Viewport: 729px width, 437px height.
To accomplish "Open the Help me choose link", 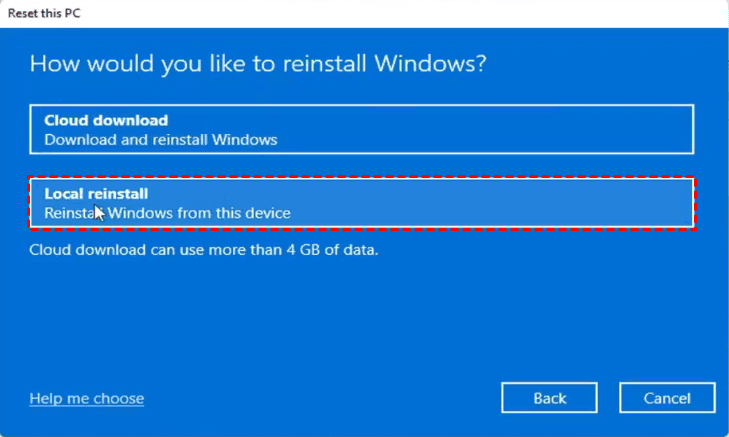I will click(87, 398).
